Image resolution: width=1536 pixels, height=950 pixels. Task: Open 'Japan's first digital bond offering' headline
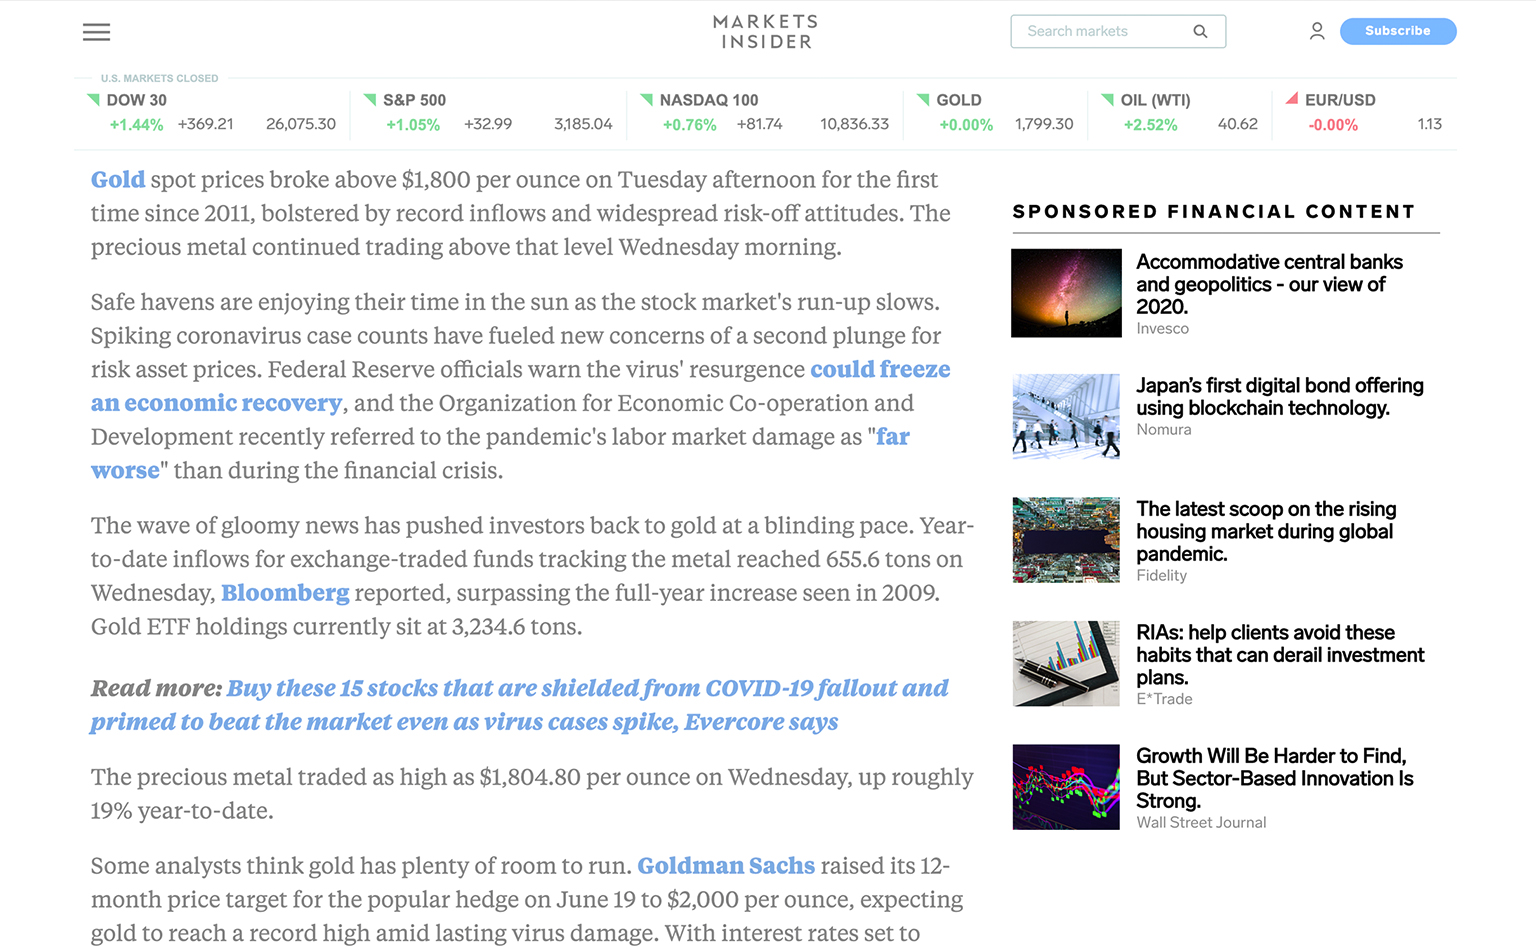[1280, 397]
